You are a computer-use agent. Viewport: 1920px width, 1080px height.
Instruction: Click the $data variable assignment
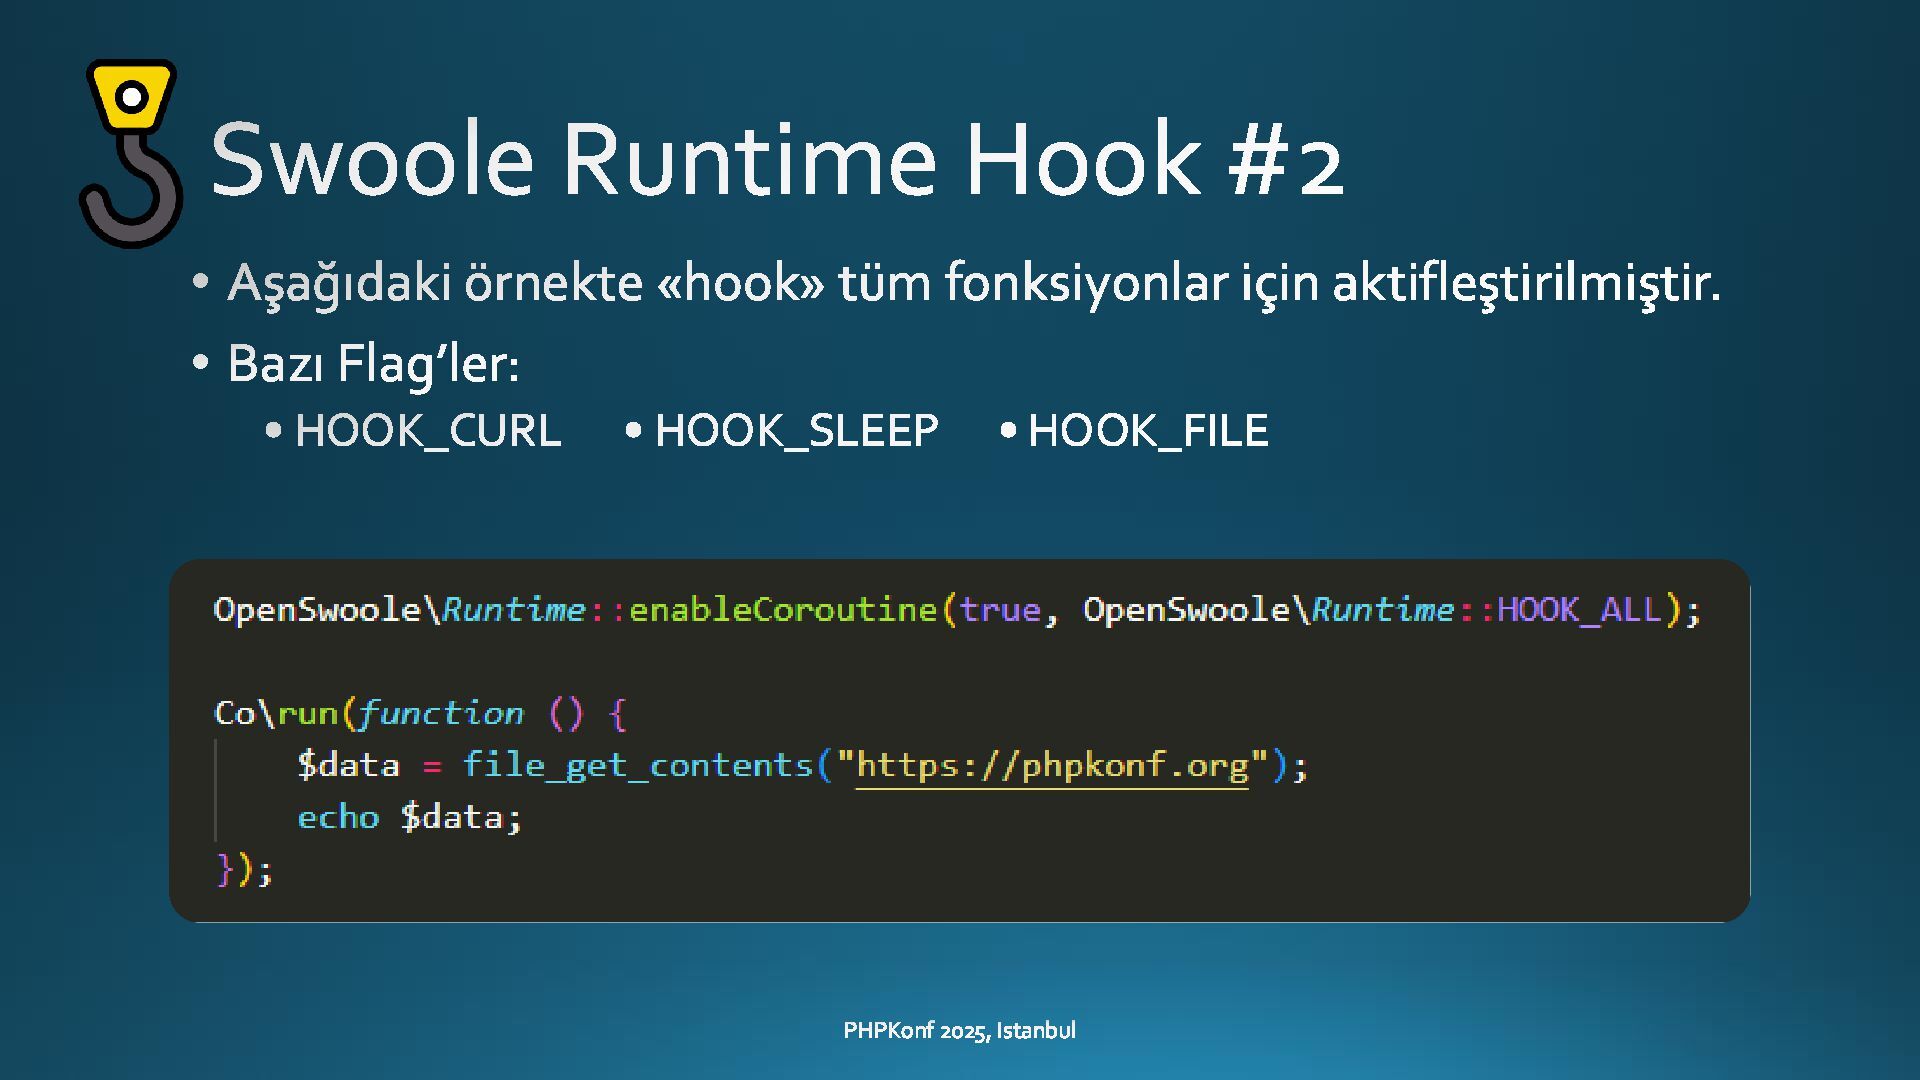tap(348, 766)
